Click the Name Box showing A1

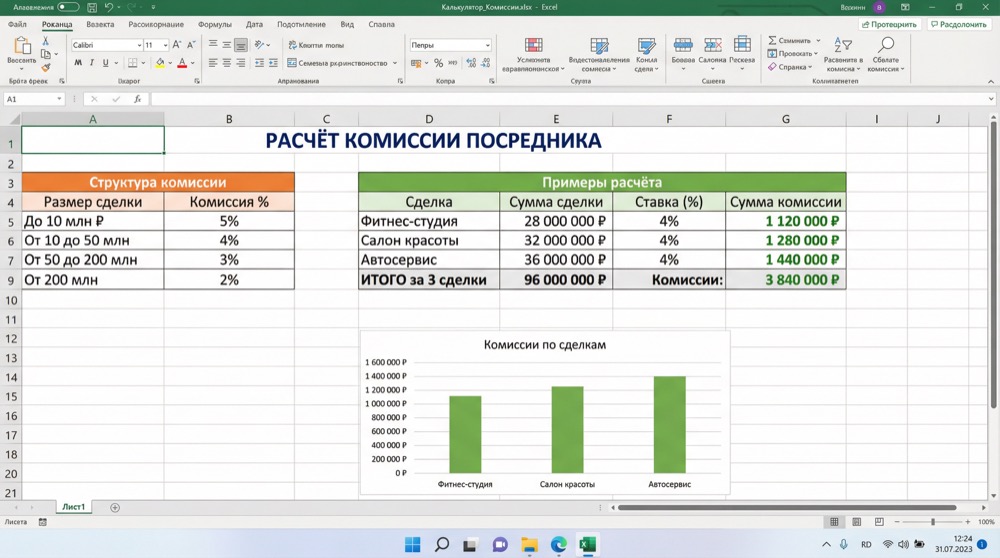click(x=30, y=99)
